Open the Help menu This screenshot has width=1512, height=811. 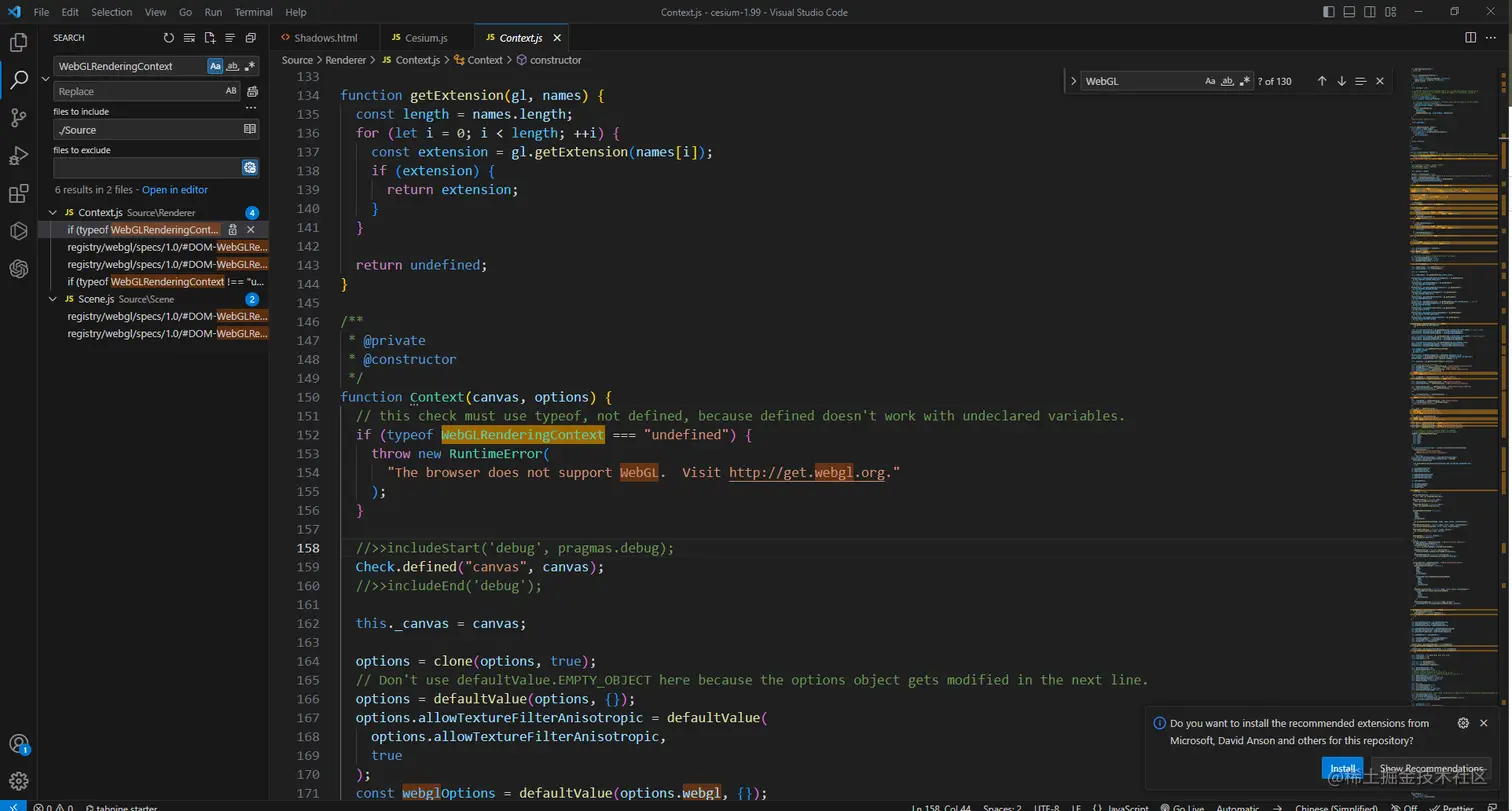[295, 12]
